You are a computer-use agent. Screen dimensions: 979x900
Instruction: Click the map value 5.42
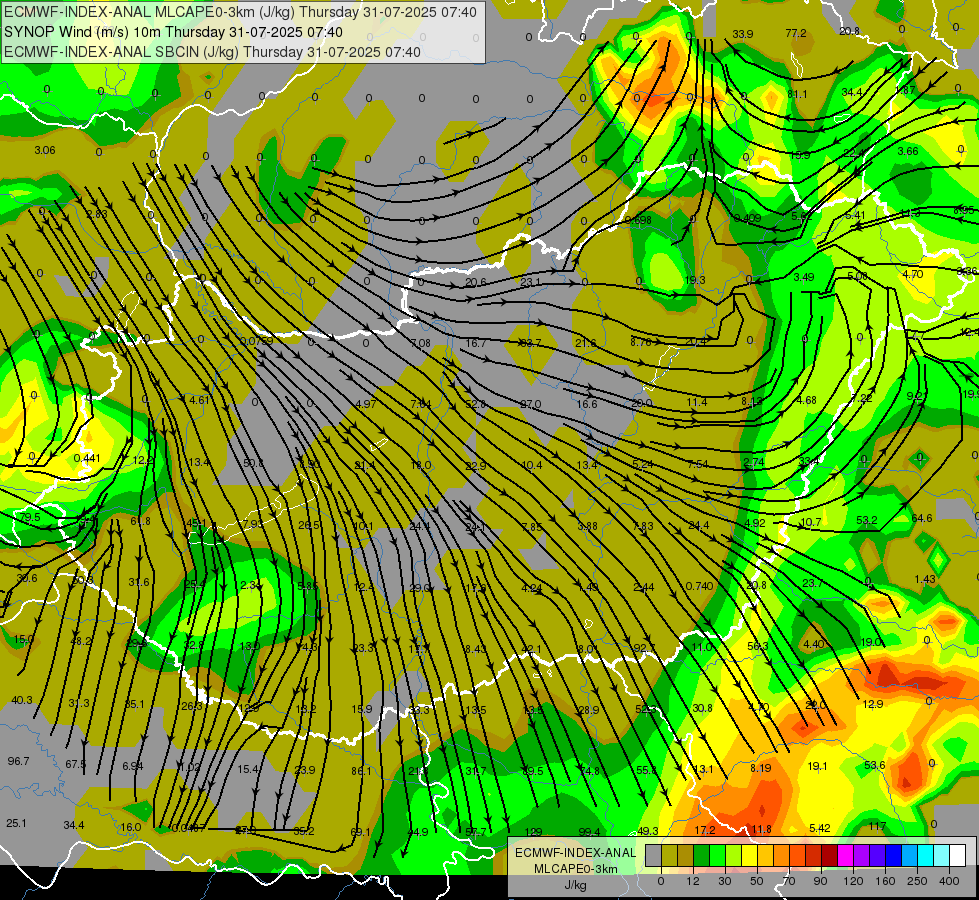coord(820,828)
